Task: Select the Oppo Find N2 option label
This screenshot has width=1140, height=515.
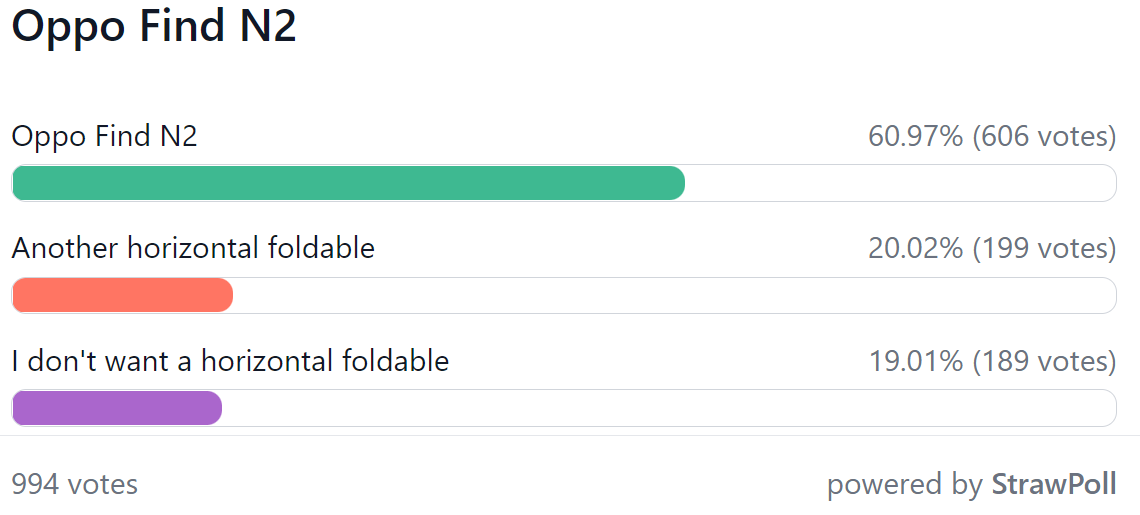Action: click(x=105, y=137)
